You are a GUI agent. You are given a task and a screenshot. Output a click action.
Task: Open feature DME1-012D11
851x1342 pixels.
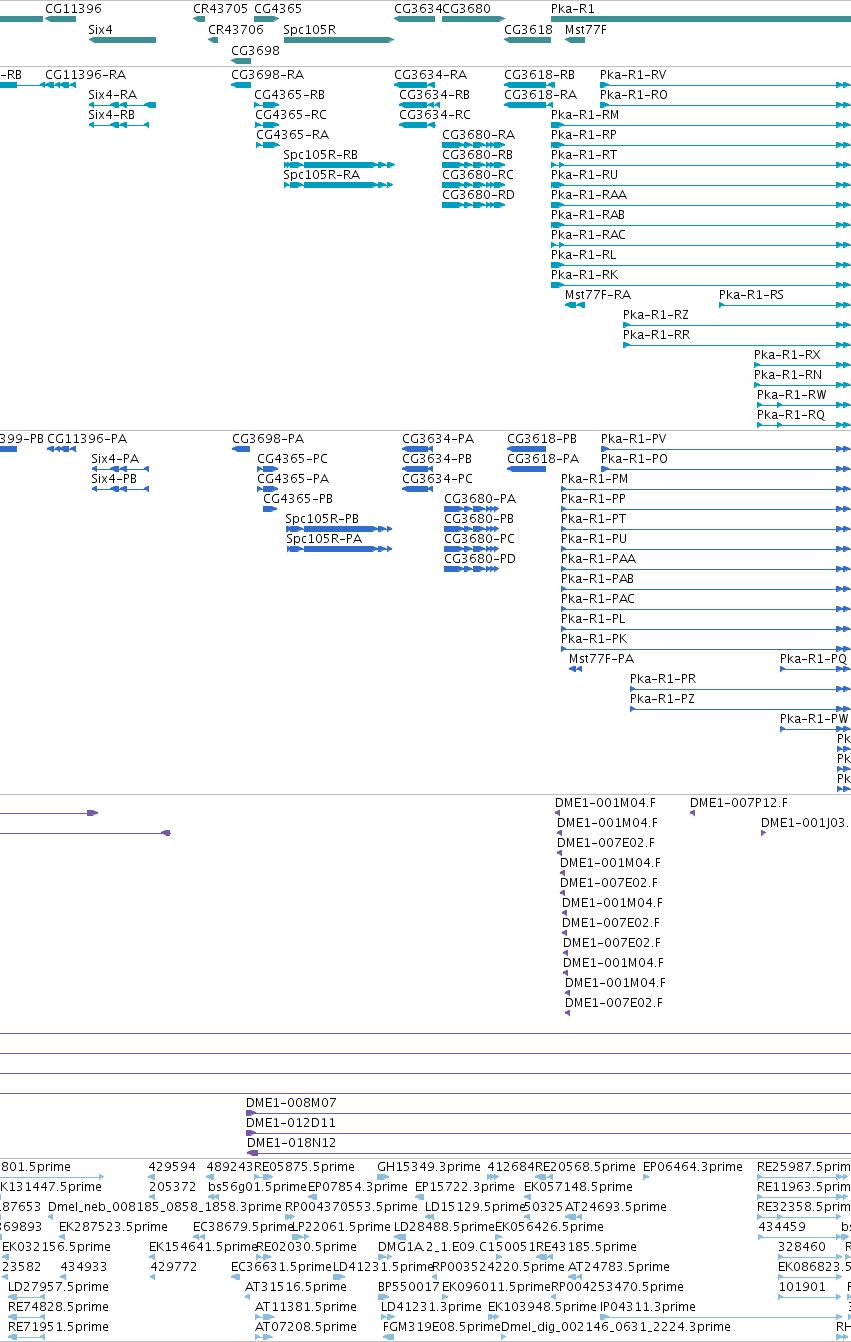(291, 1123)
